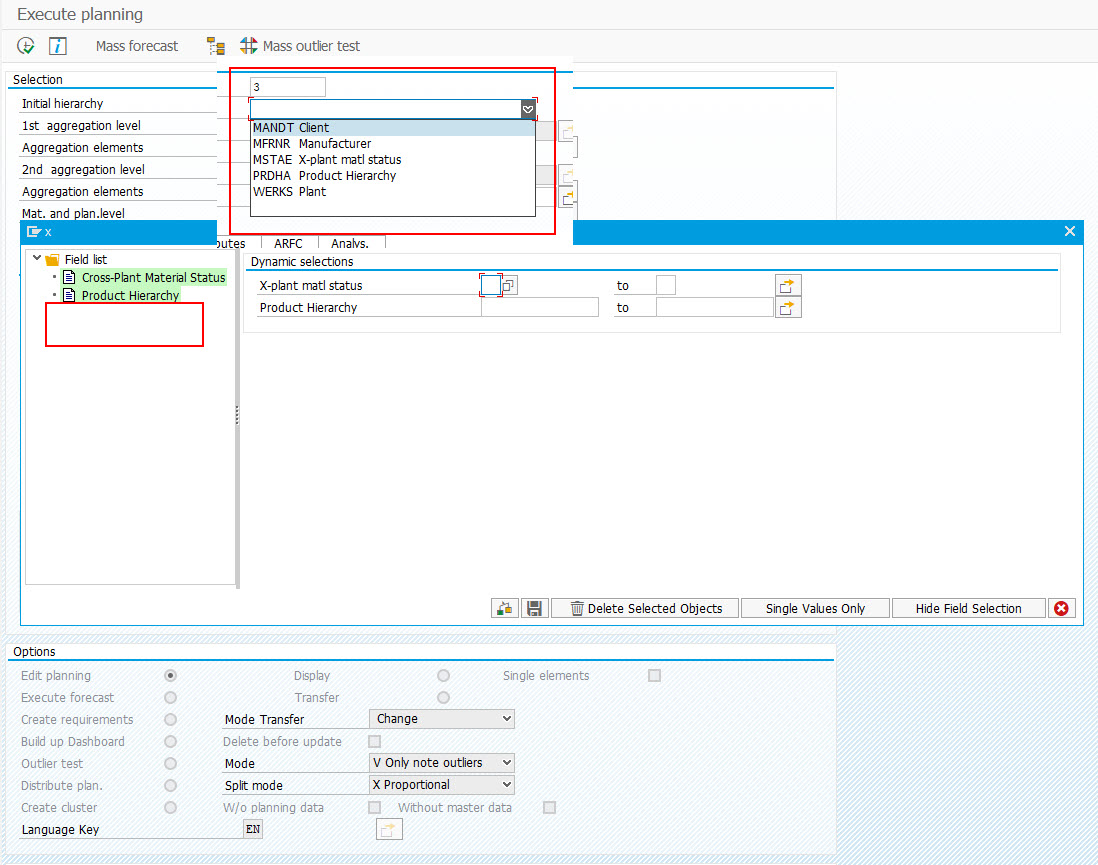Click the Delete Selected Objects button

[644, 609]
